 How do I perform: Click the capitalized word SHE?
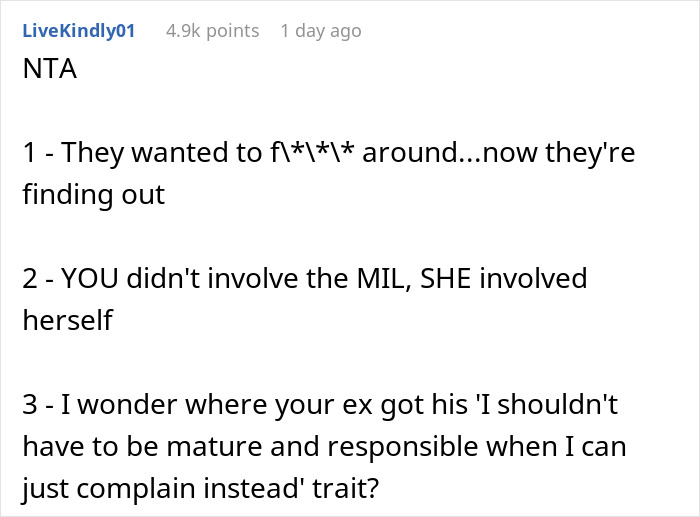point(446,279)
